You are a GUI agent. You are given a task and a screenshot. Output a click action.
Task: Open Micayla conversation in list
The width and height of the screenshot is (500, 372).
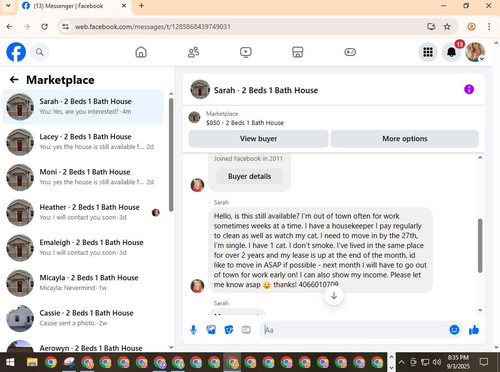(83, 283)
